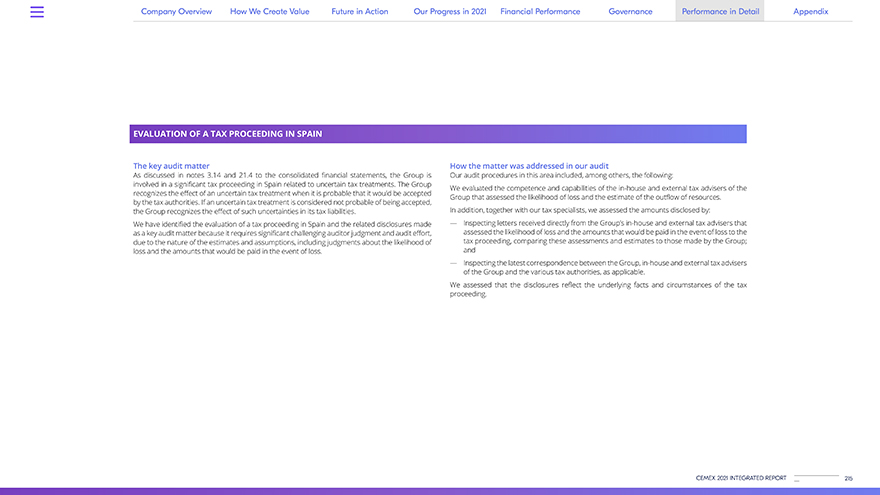Click the paragraph starting 'As discussed in notes'
Viewport: 880px width, 495px height.
[x=282, y=193]
